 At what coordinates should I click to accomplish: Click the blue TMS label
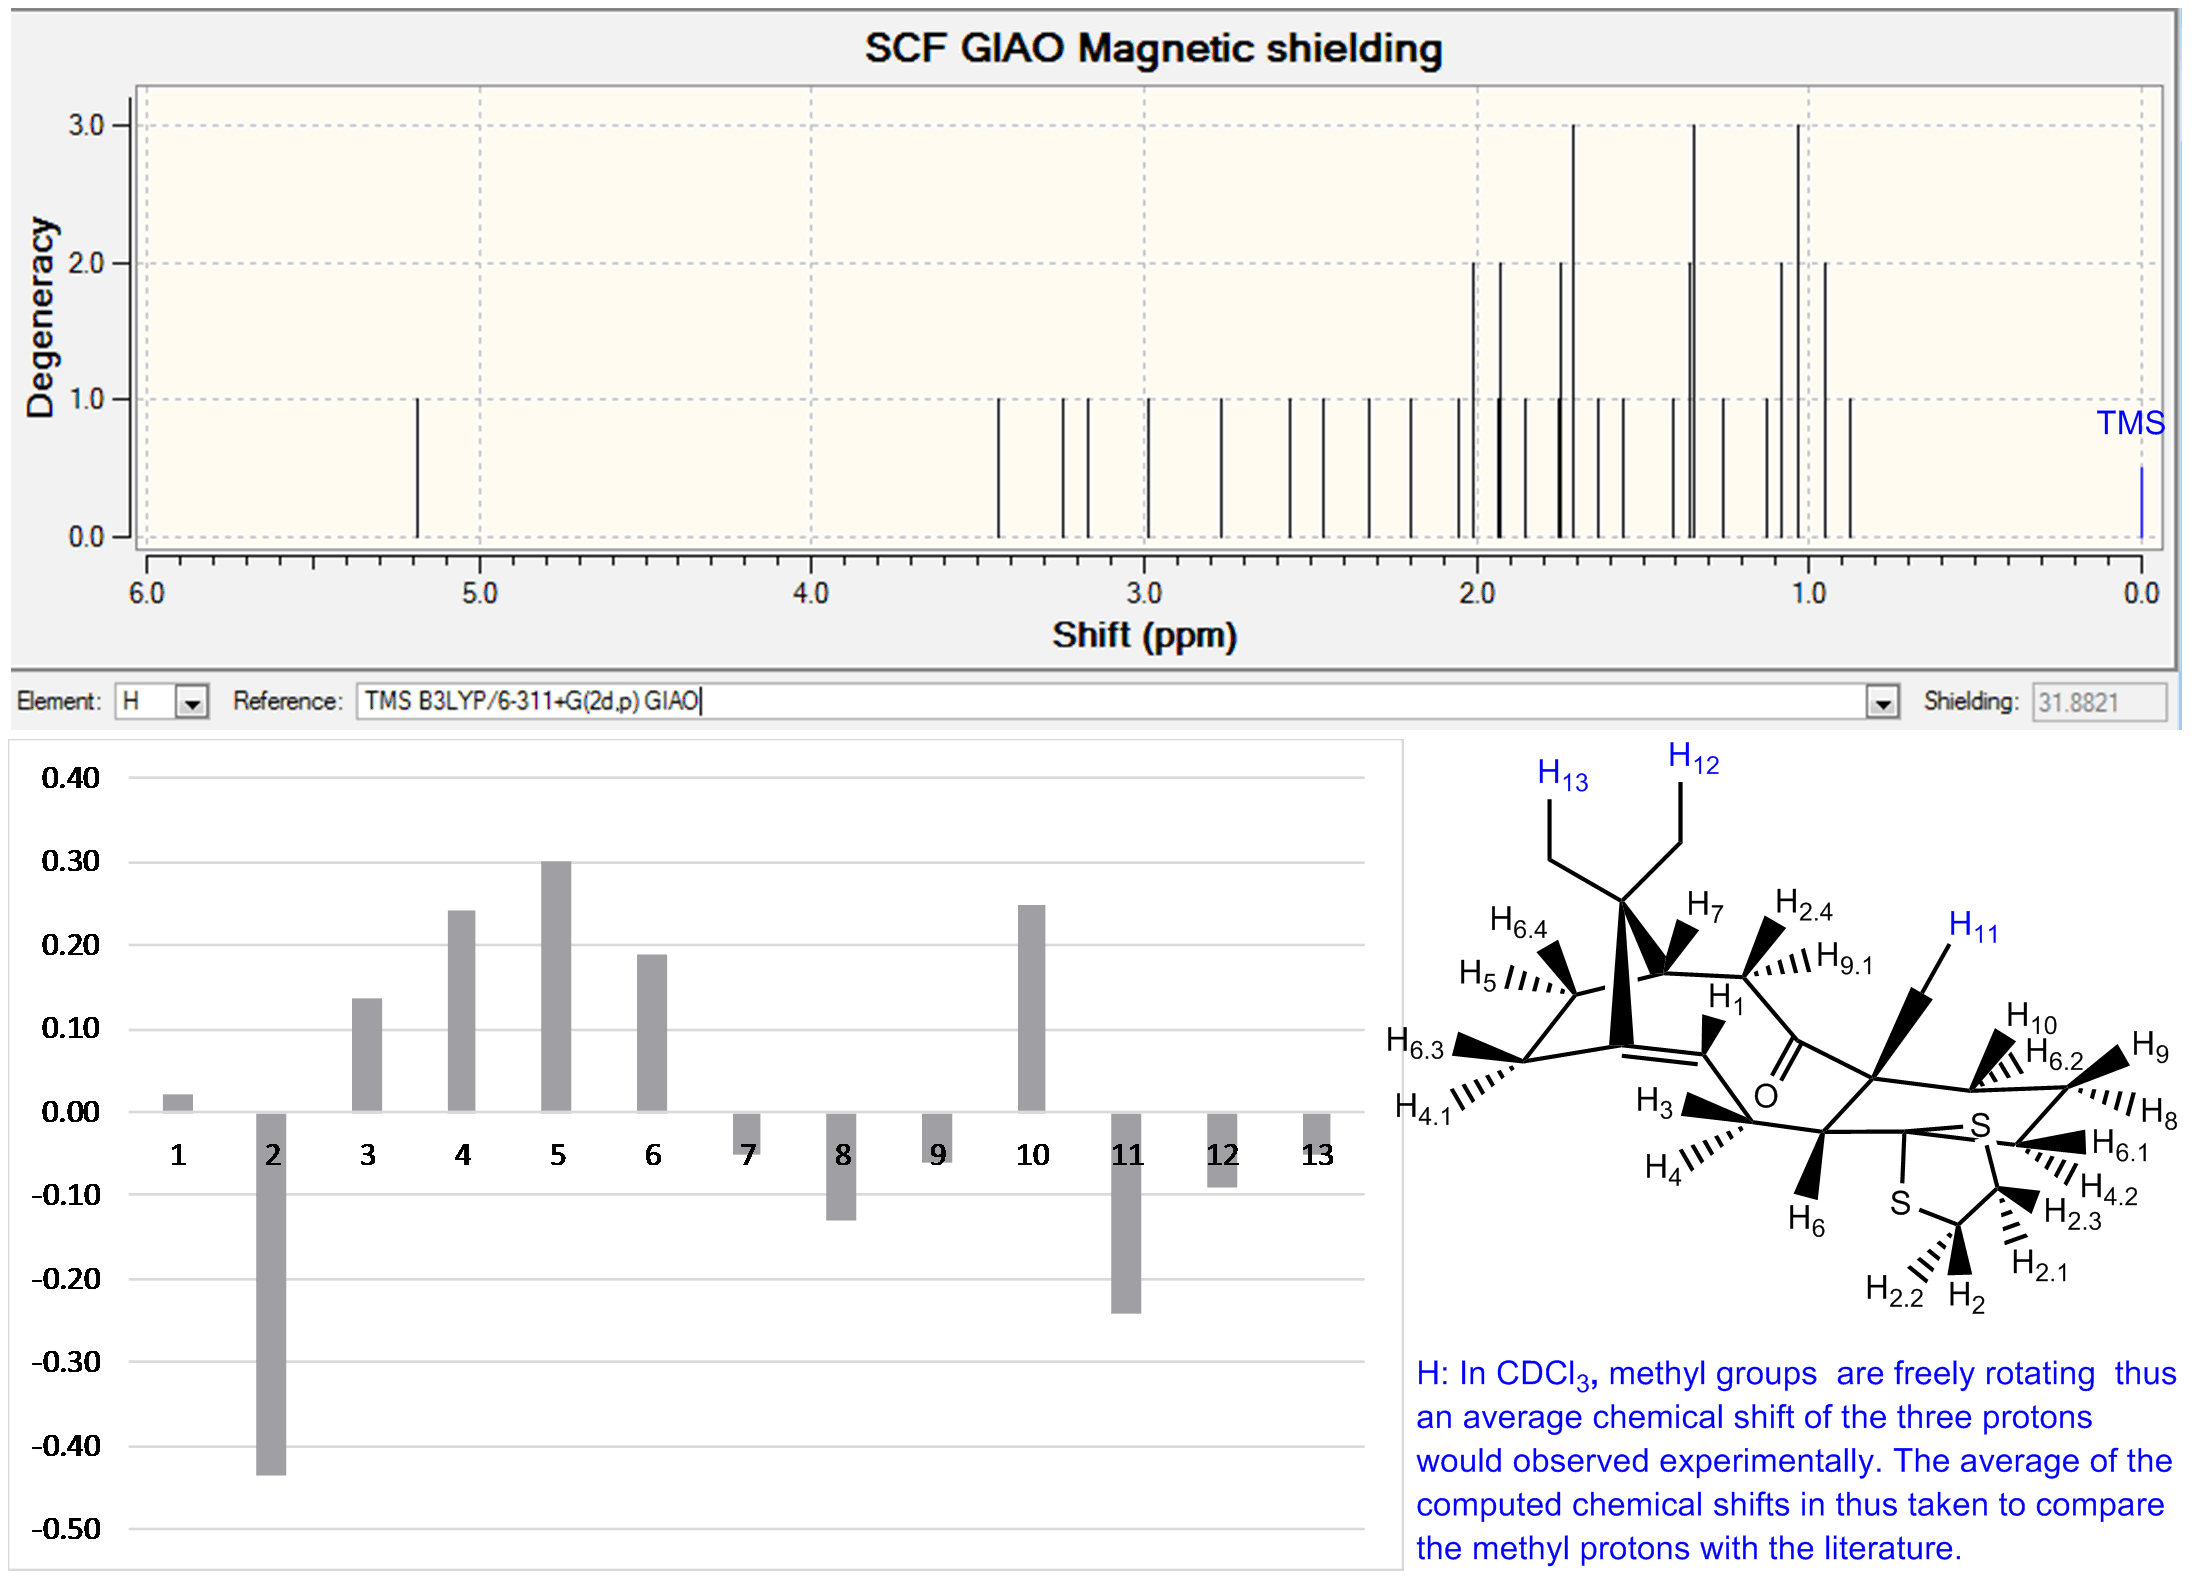(x=2129, y=423)
